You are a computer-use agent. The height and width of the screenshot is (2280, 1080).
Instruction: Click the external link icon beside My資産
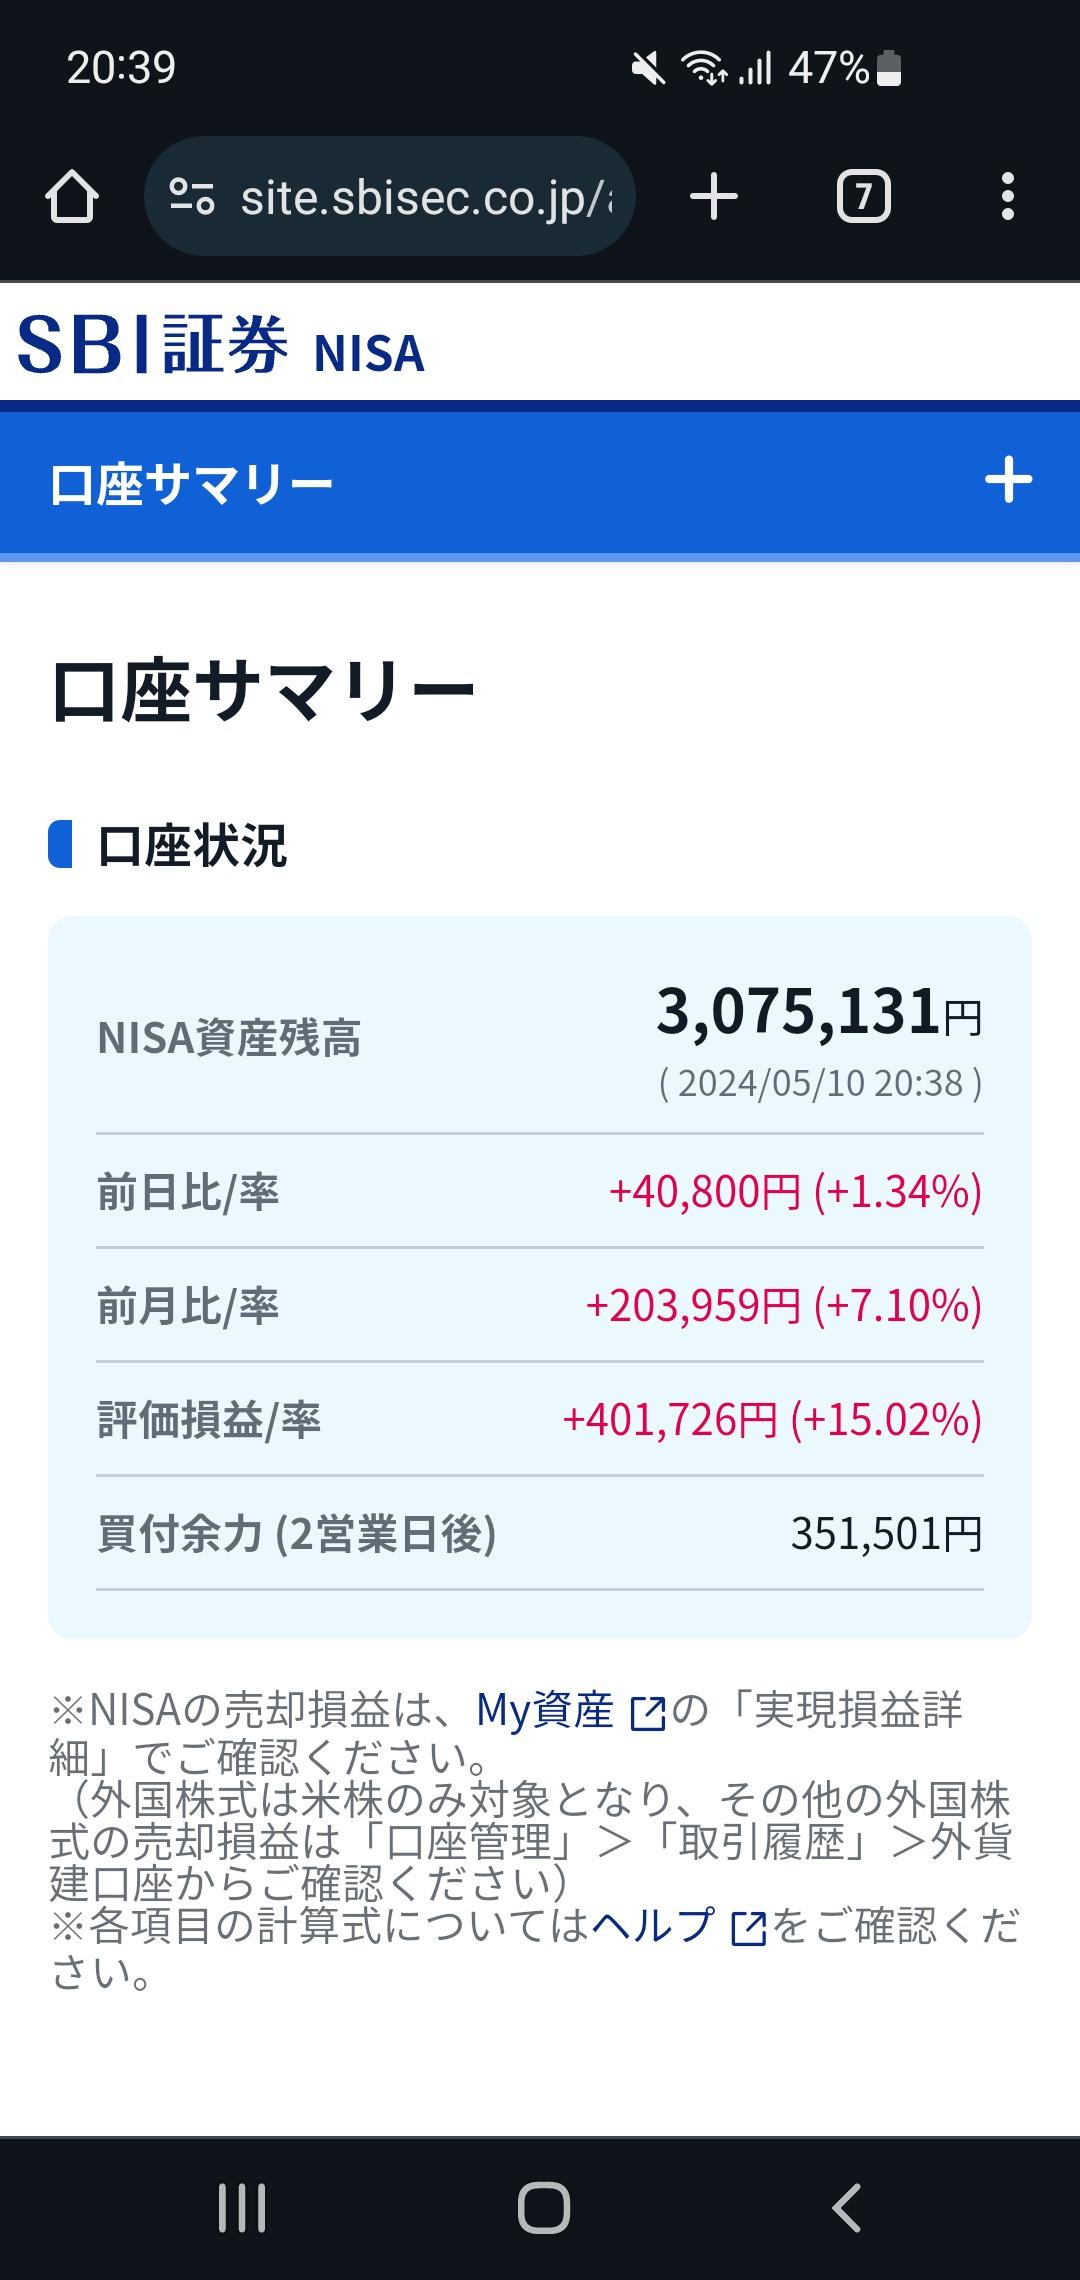648,1713
